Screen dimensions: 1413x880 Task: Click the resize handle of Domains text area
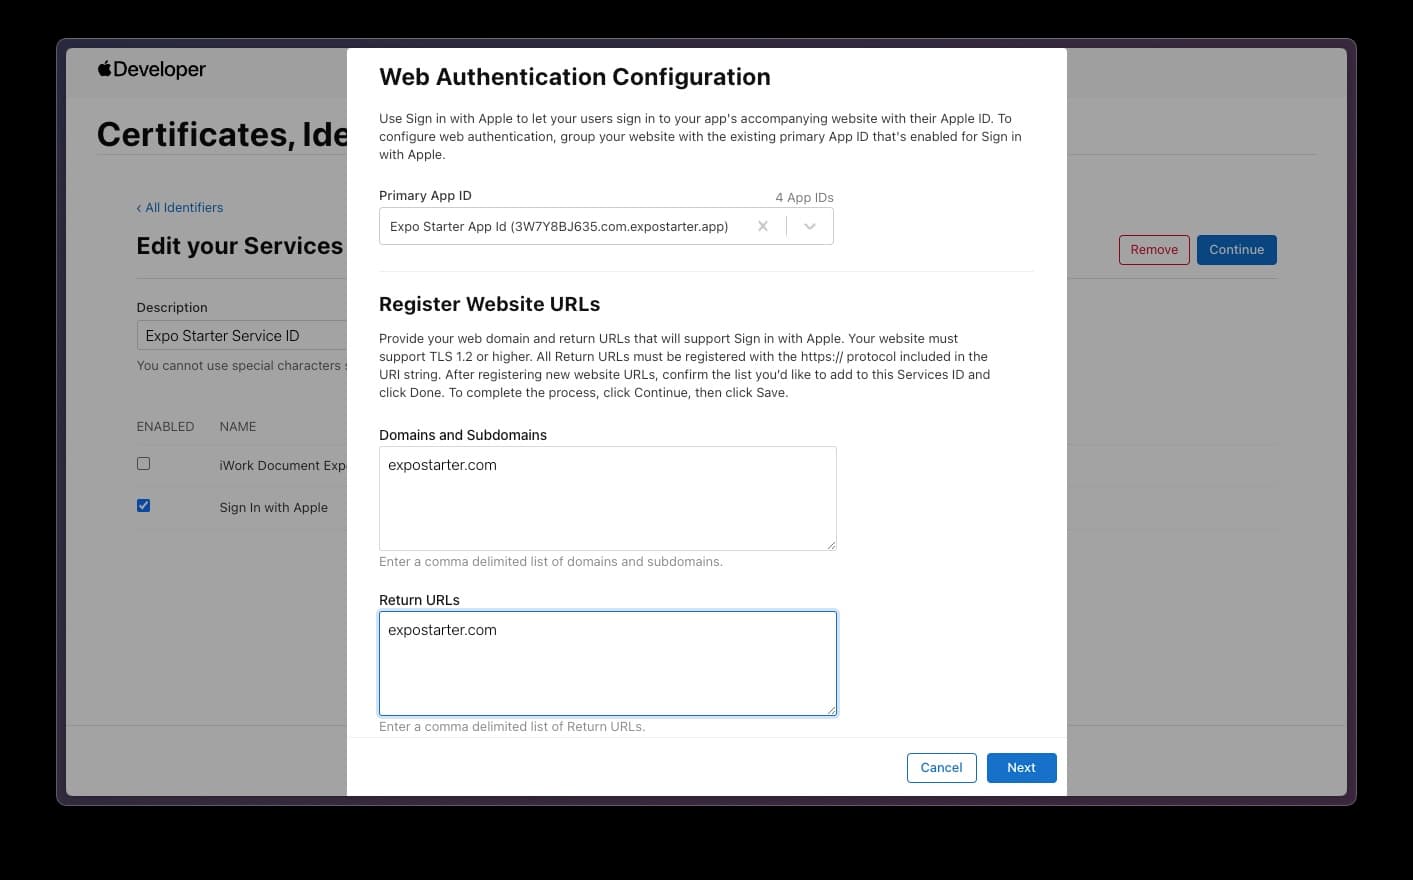pyautogui.click(x=831, y=545)
